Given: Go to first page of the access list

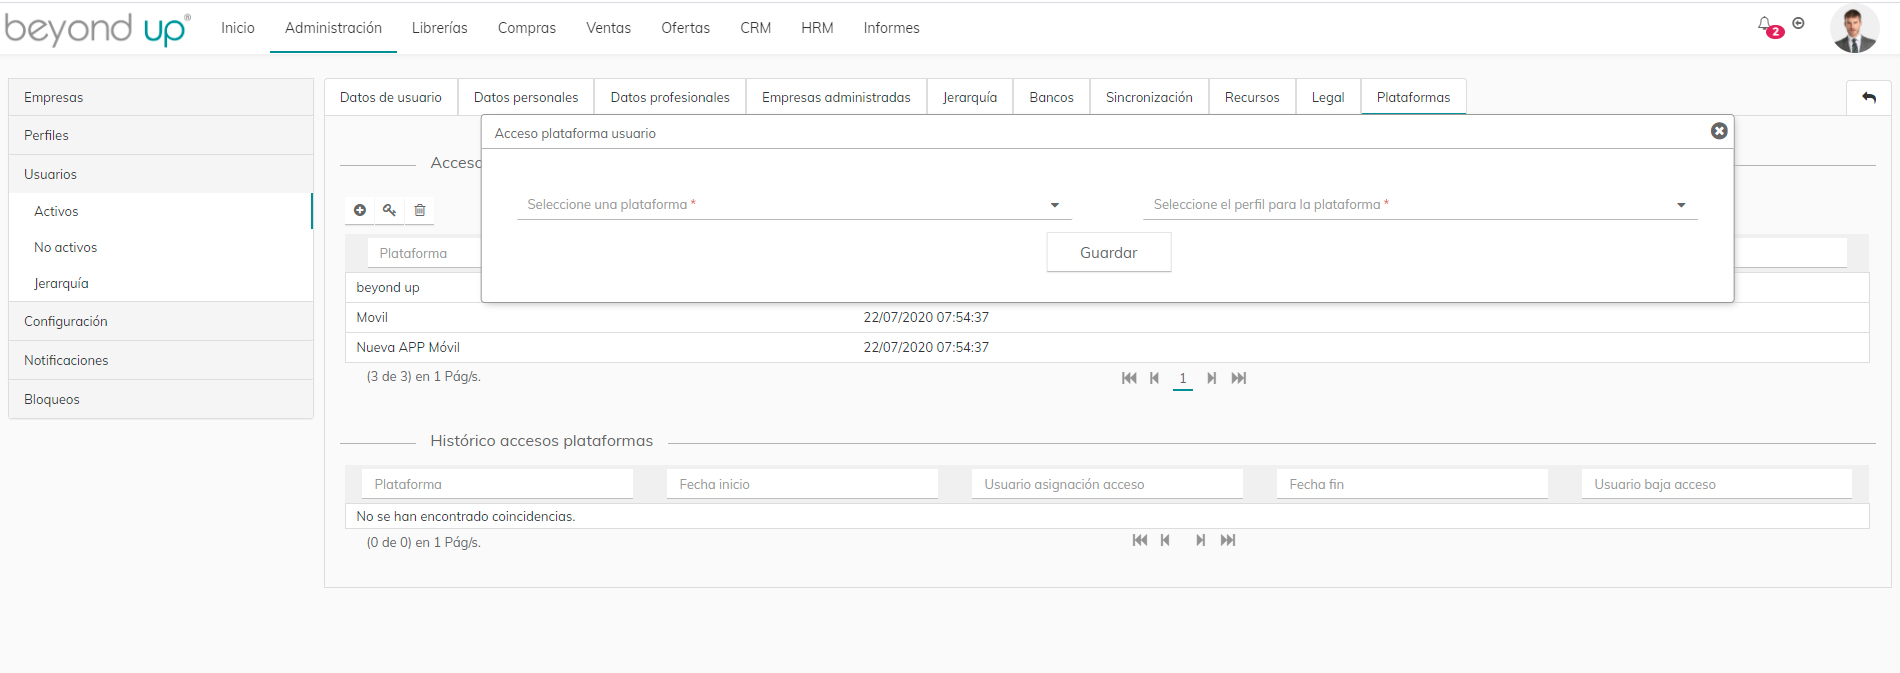Looking at the screenshot, I should (x=1129, y=378).
